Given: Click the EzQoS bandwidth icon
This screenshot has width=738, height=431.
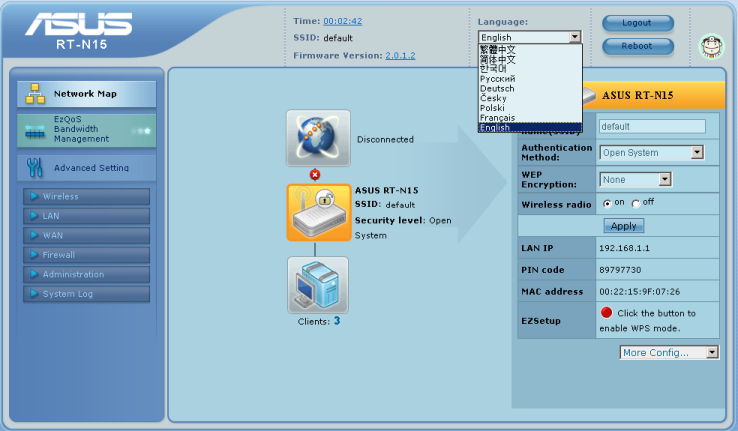Looking at the screenshot, I should coord(35,131).
